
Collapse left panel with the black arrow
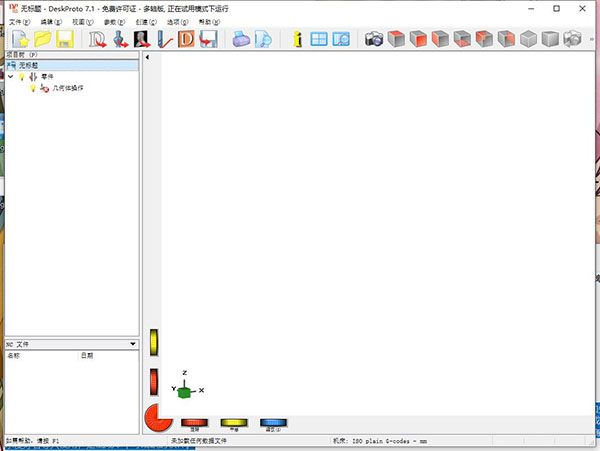tap(149, 58)
